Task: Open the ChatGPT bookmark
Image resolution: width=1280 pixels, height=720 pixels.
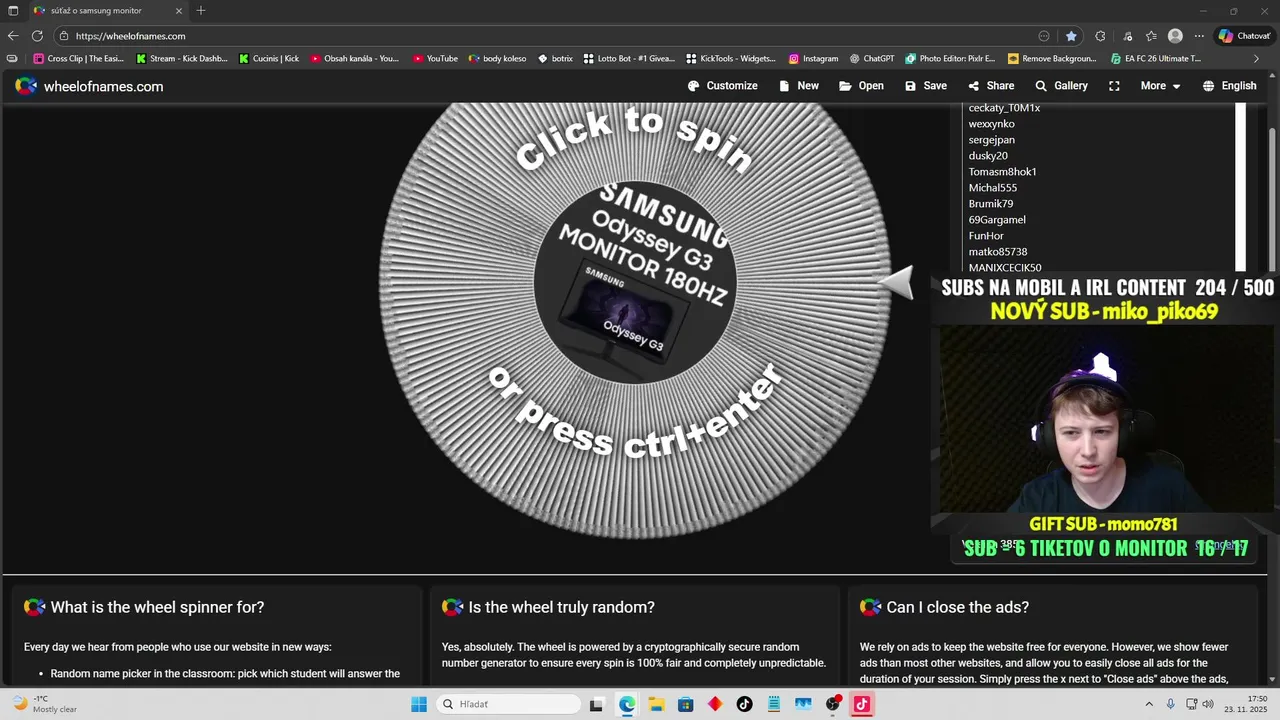Action: [x=871, y=59]
